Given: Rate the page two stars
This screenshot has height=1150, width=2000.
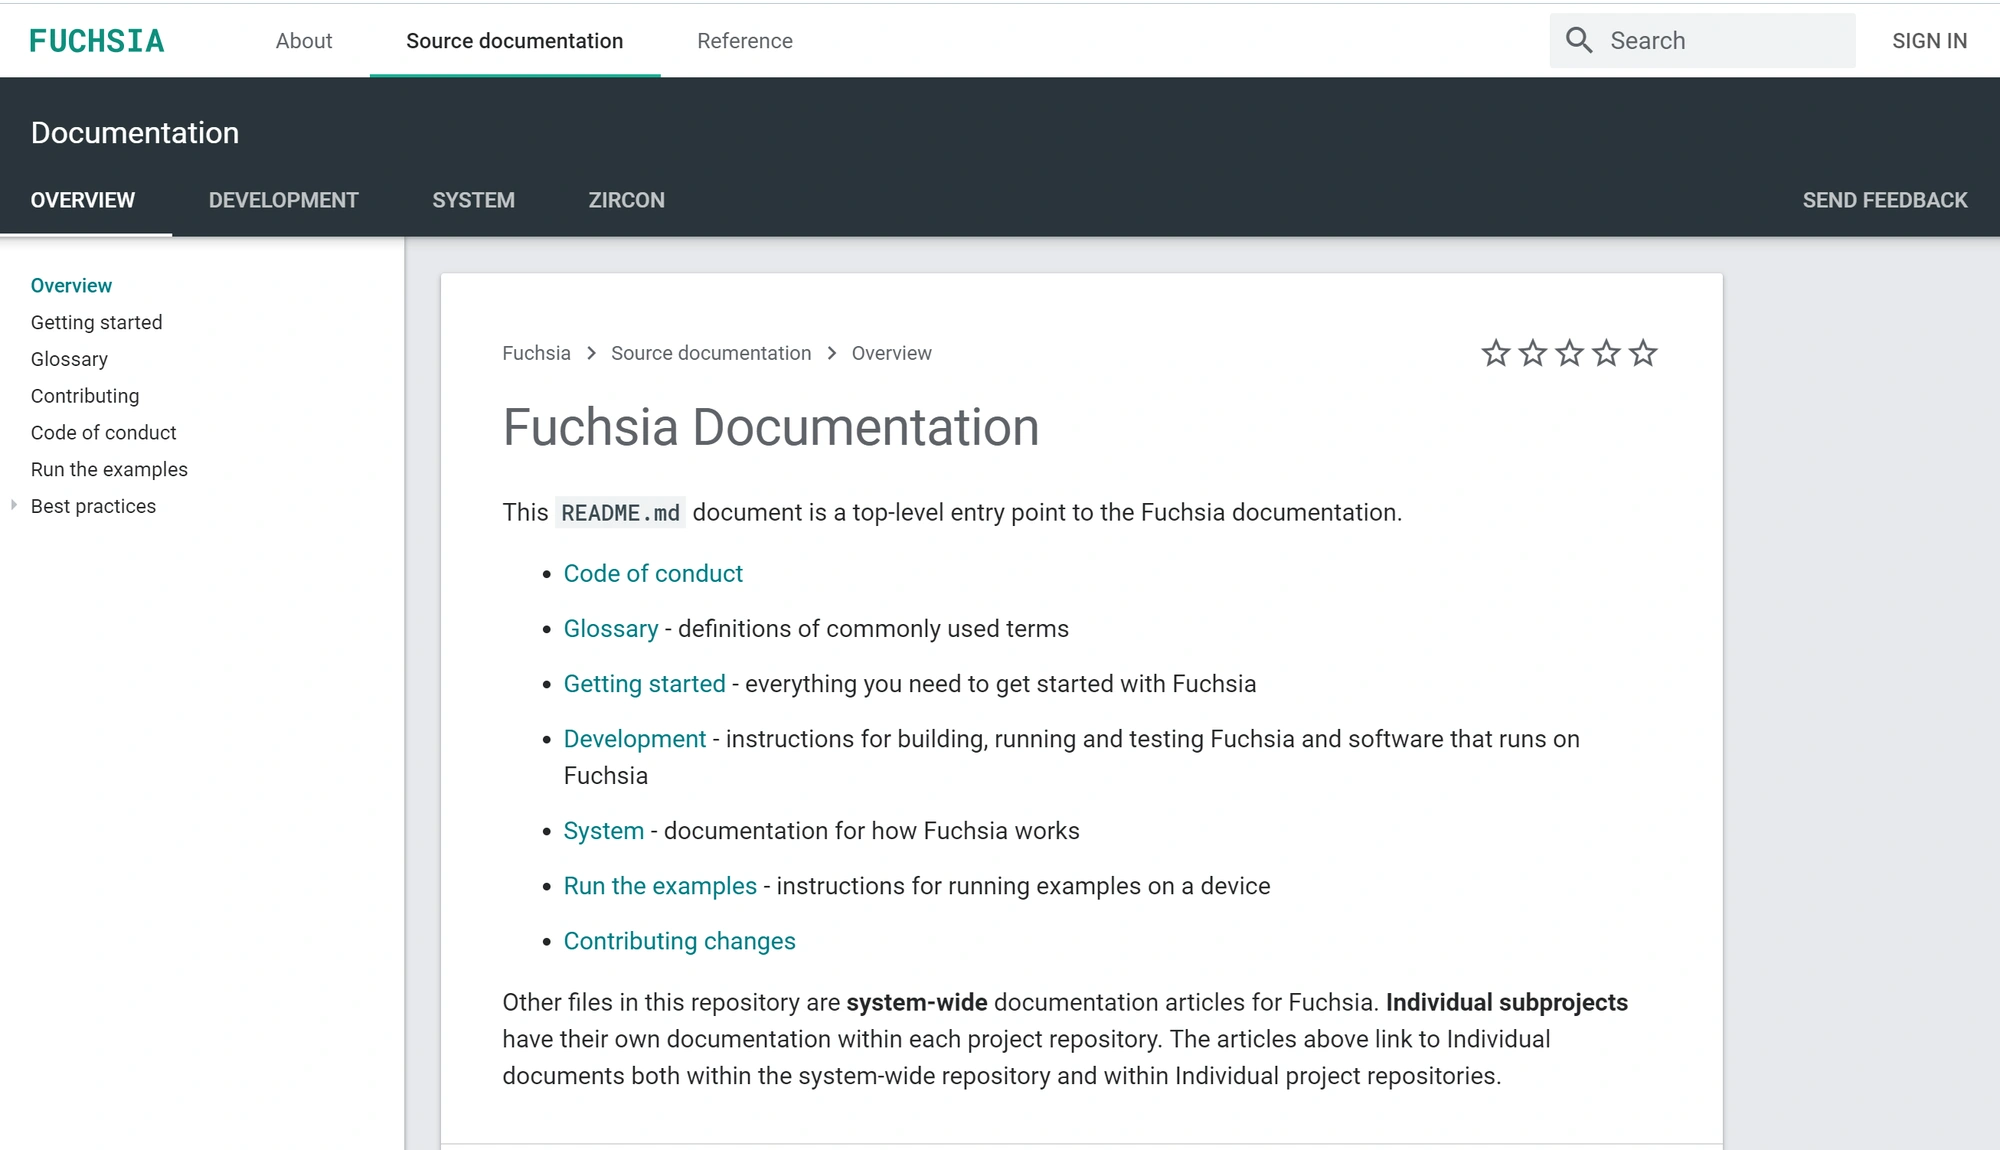Looking at the screenshot, I should (x=1533, y=353).
